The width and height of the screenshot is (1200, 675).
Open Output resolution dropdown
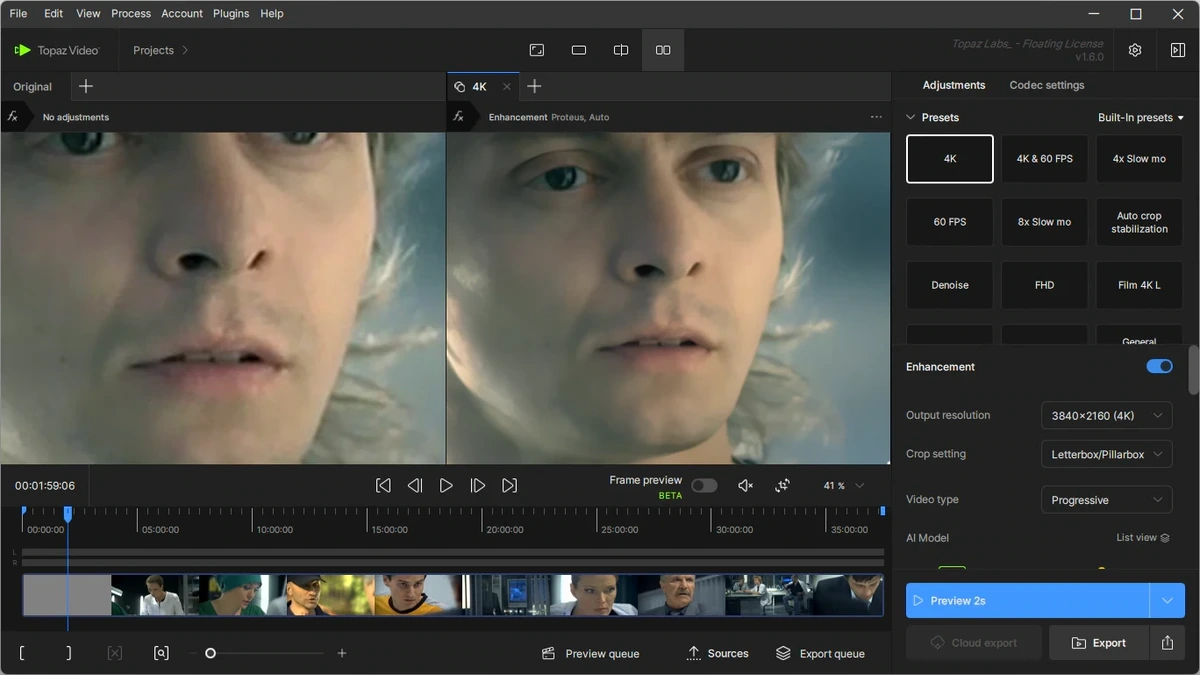pyautogui.click(x=1106, y=415)
